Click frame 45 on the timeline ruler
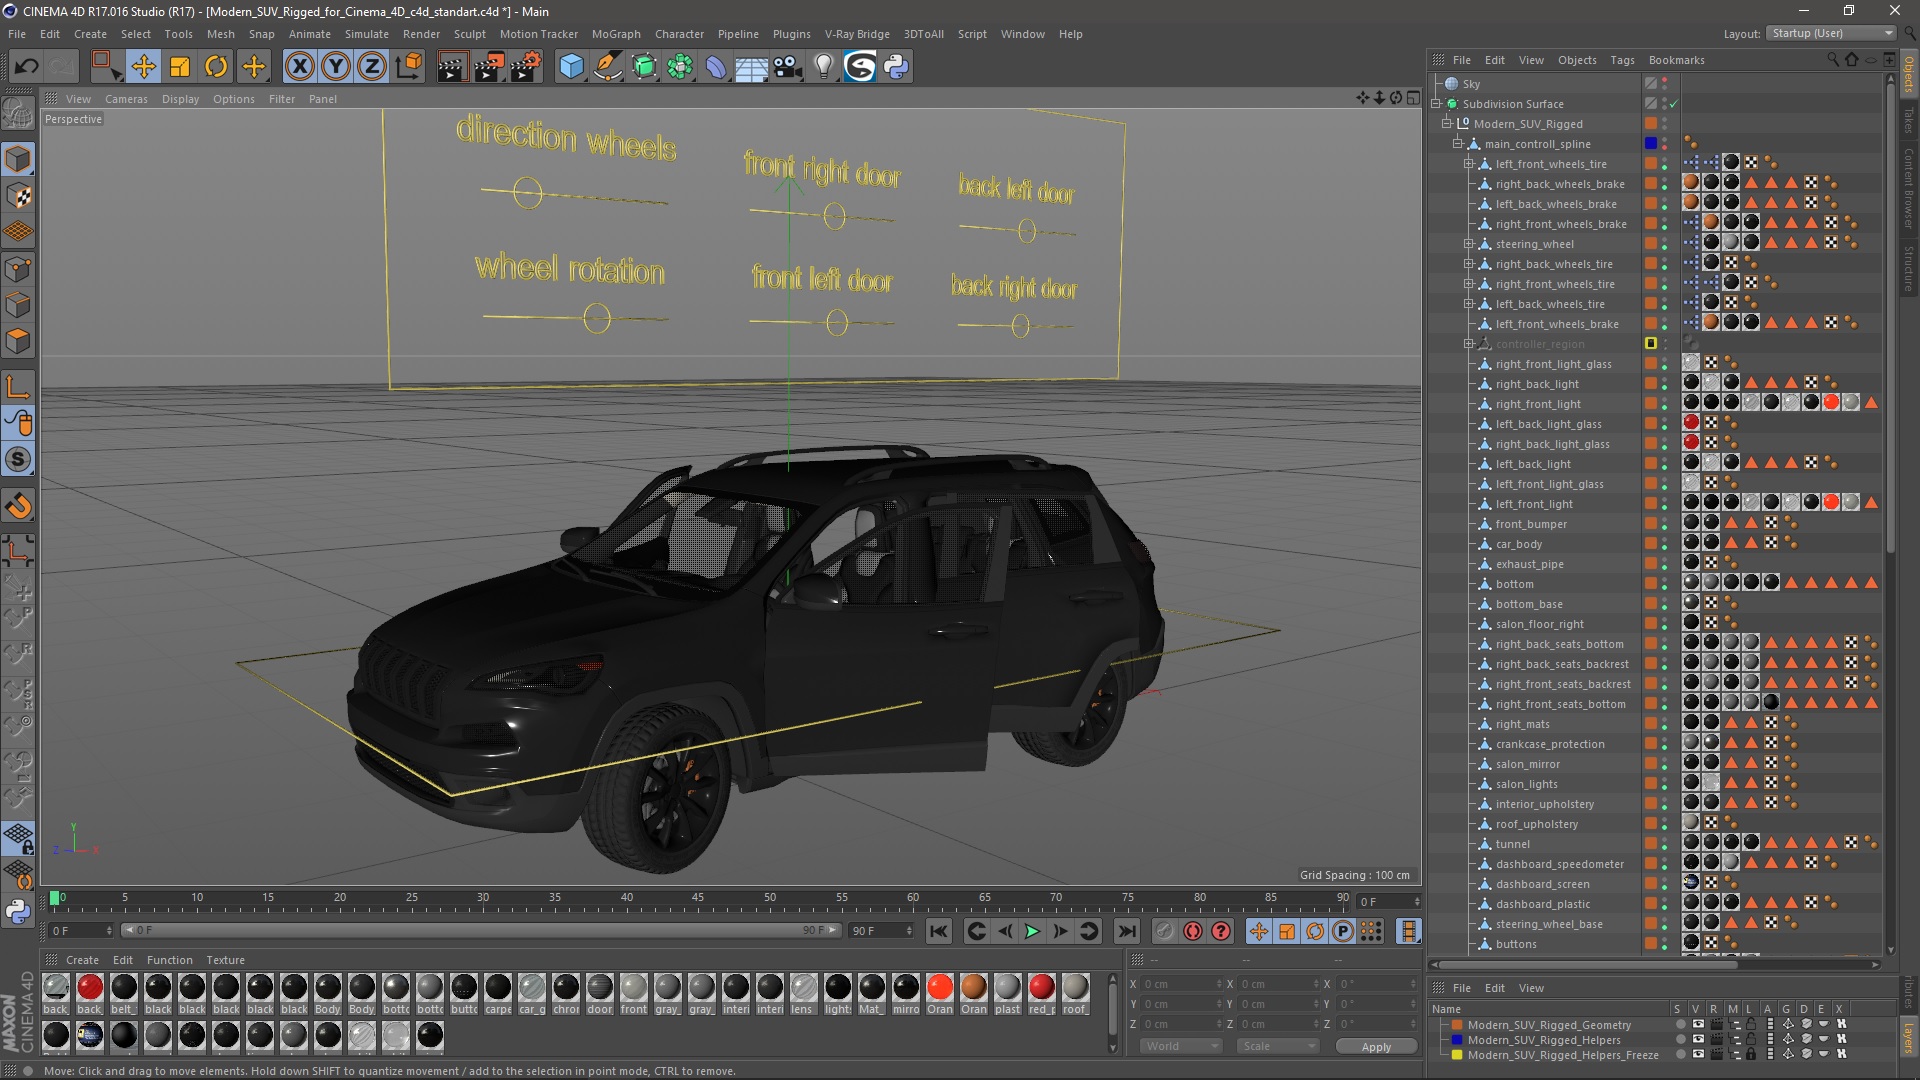 click(698, 898)
